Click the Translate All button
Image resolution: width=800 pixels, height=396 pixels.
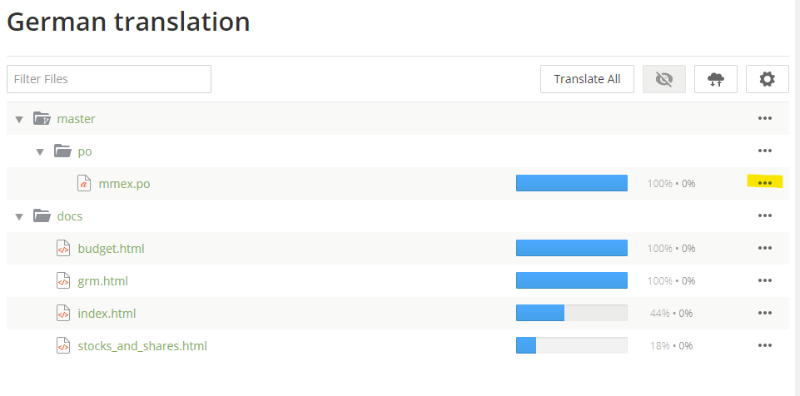(x=587, y=79)
